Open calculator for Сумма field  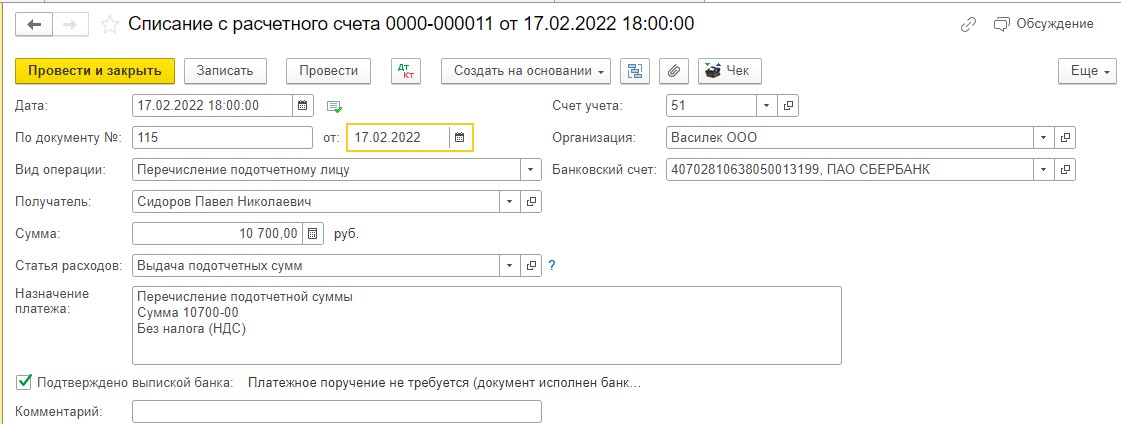click(312, 233)
